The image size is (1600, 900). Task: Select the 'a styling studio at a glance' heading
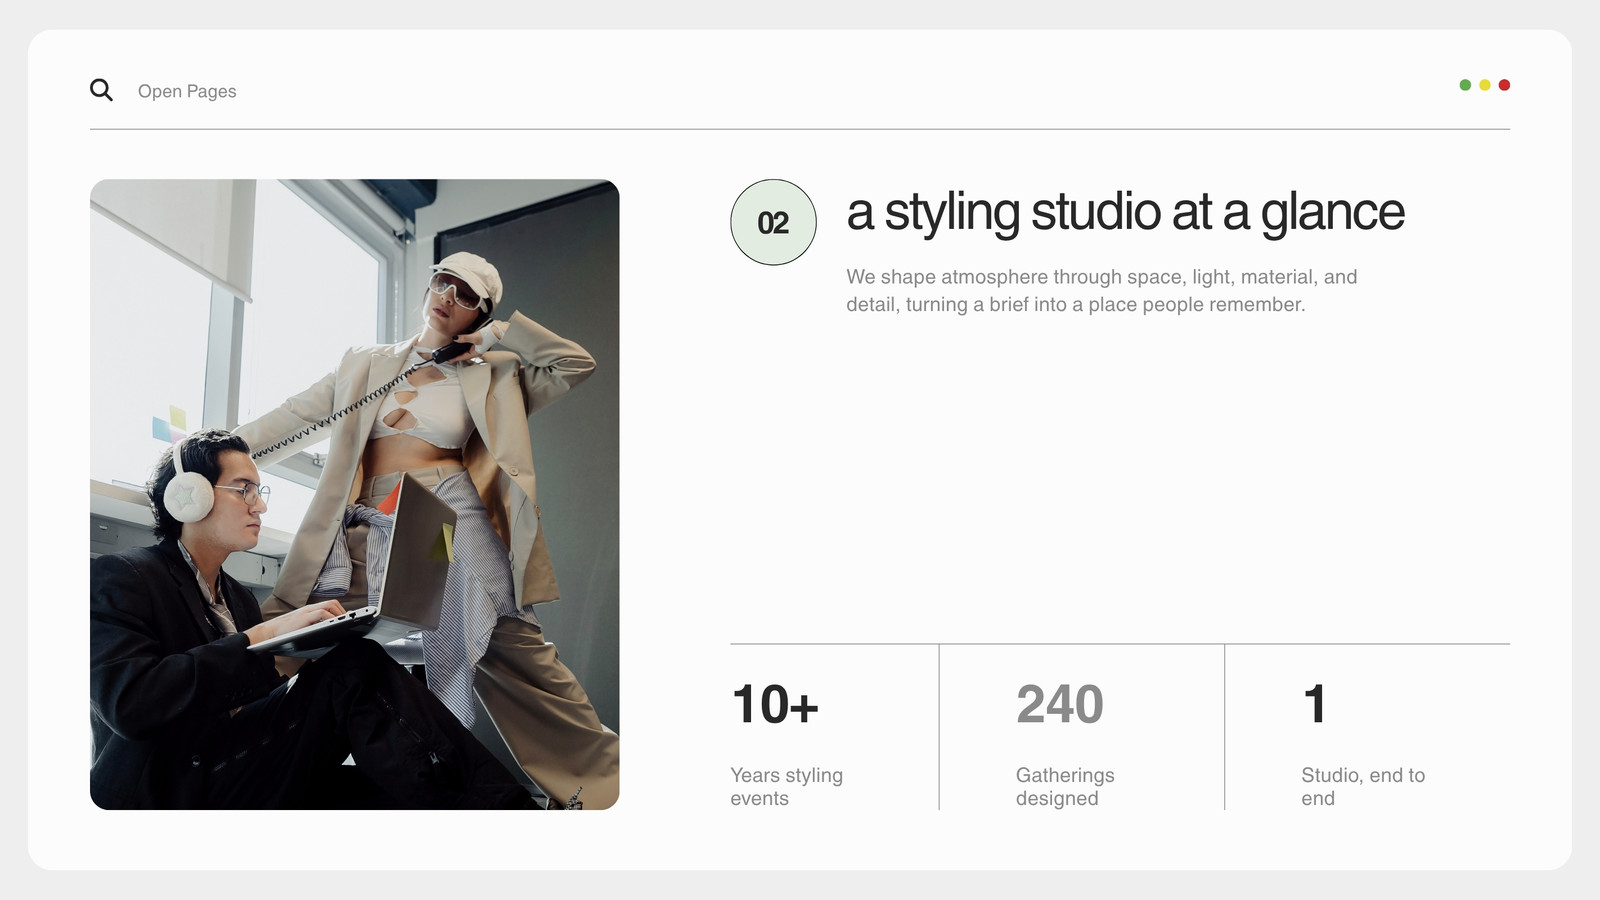tap(1125, 213)
